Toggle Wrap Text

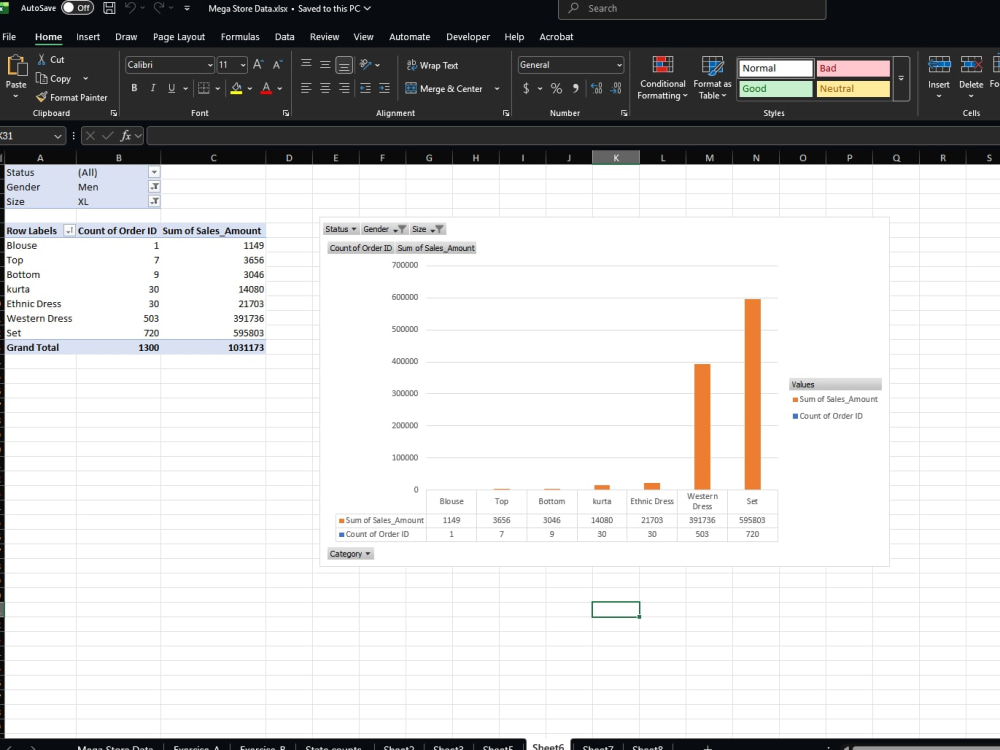432,65
